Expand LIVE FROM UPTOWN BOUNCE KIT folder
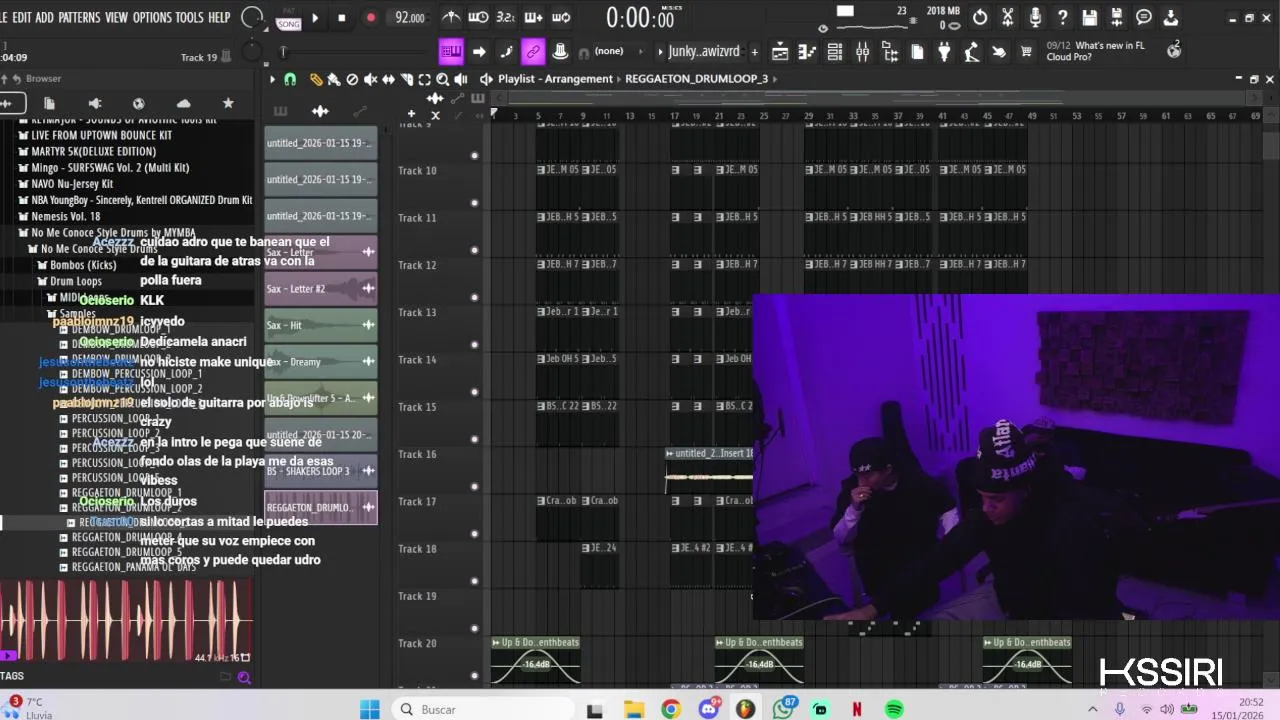Screen dimensions: 1280x720 (x=101, y=135)
